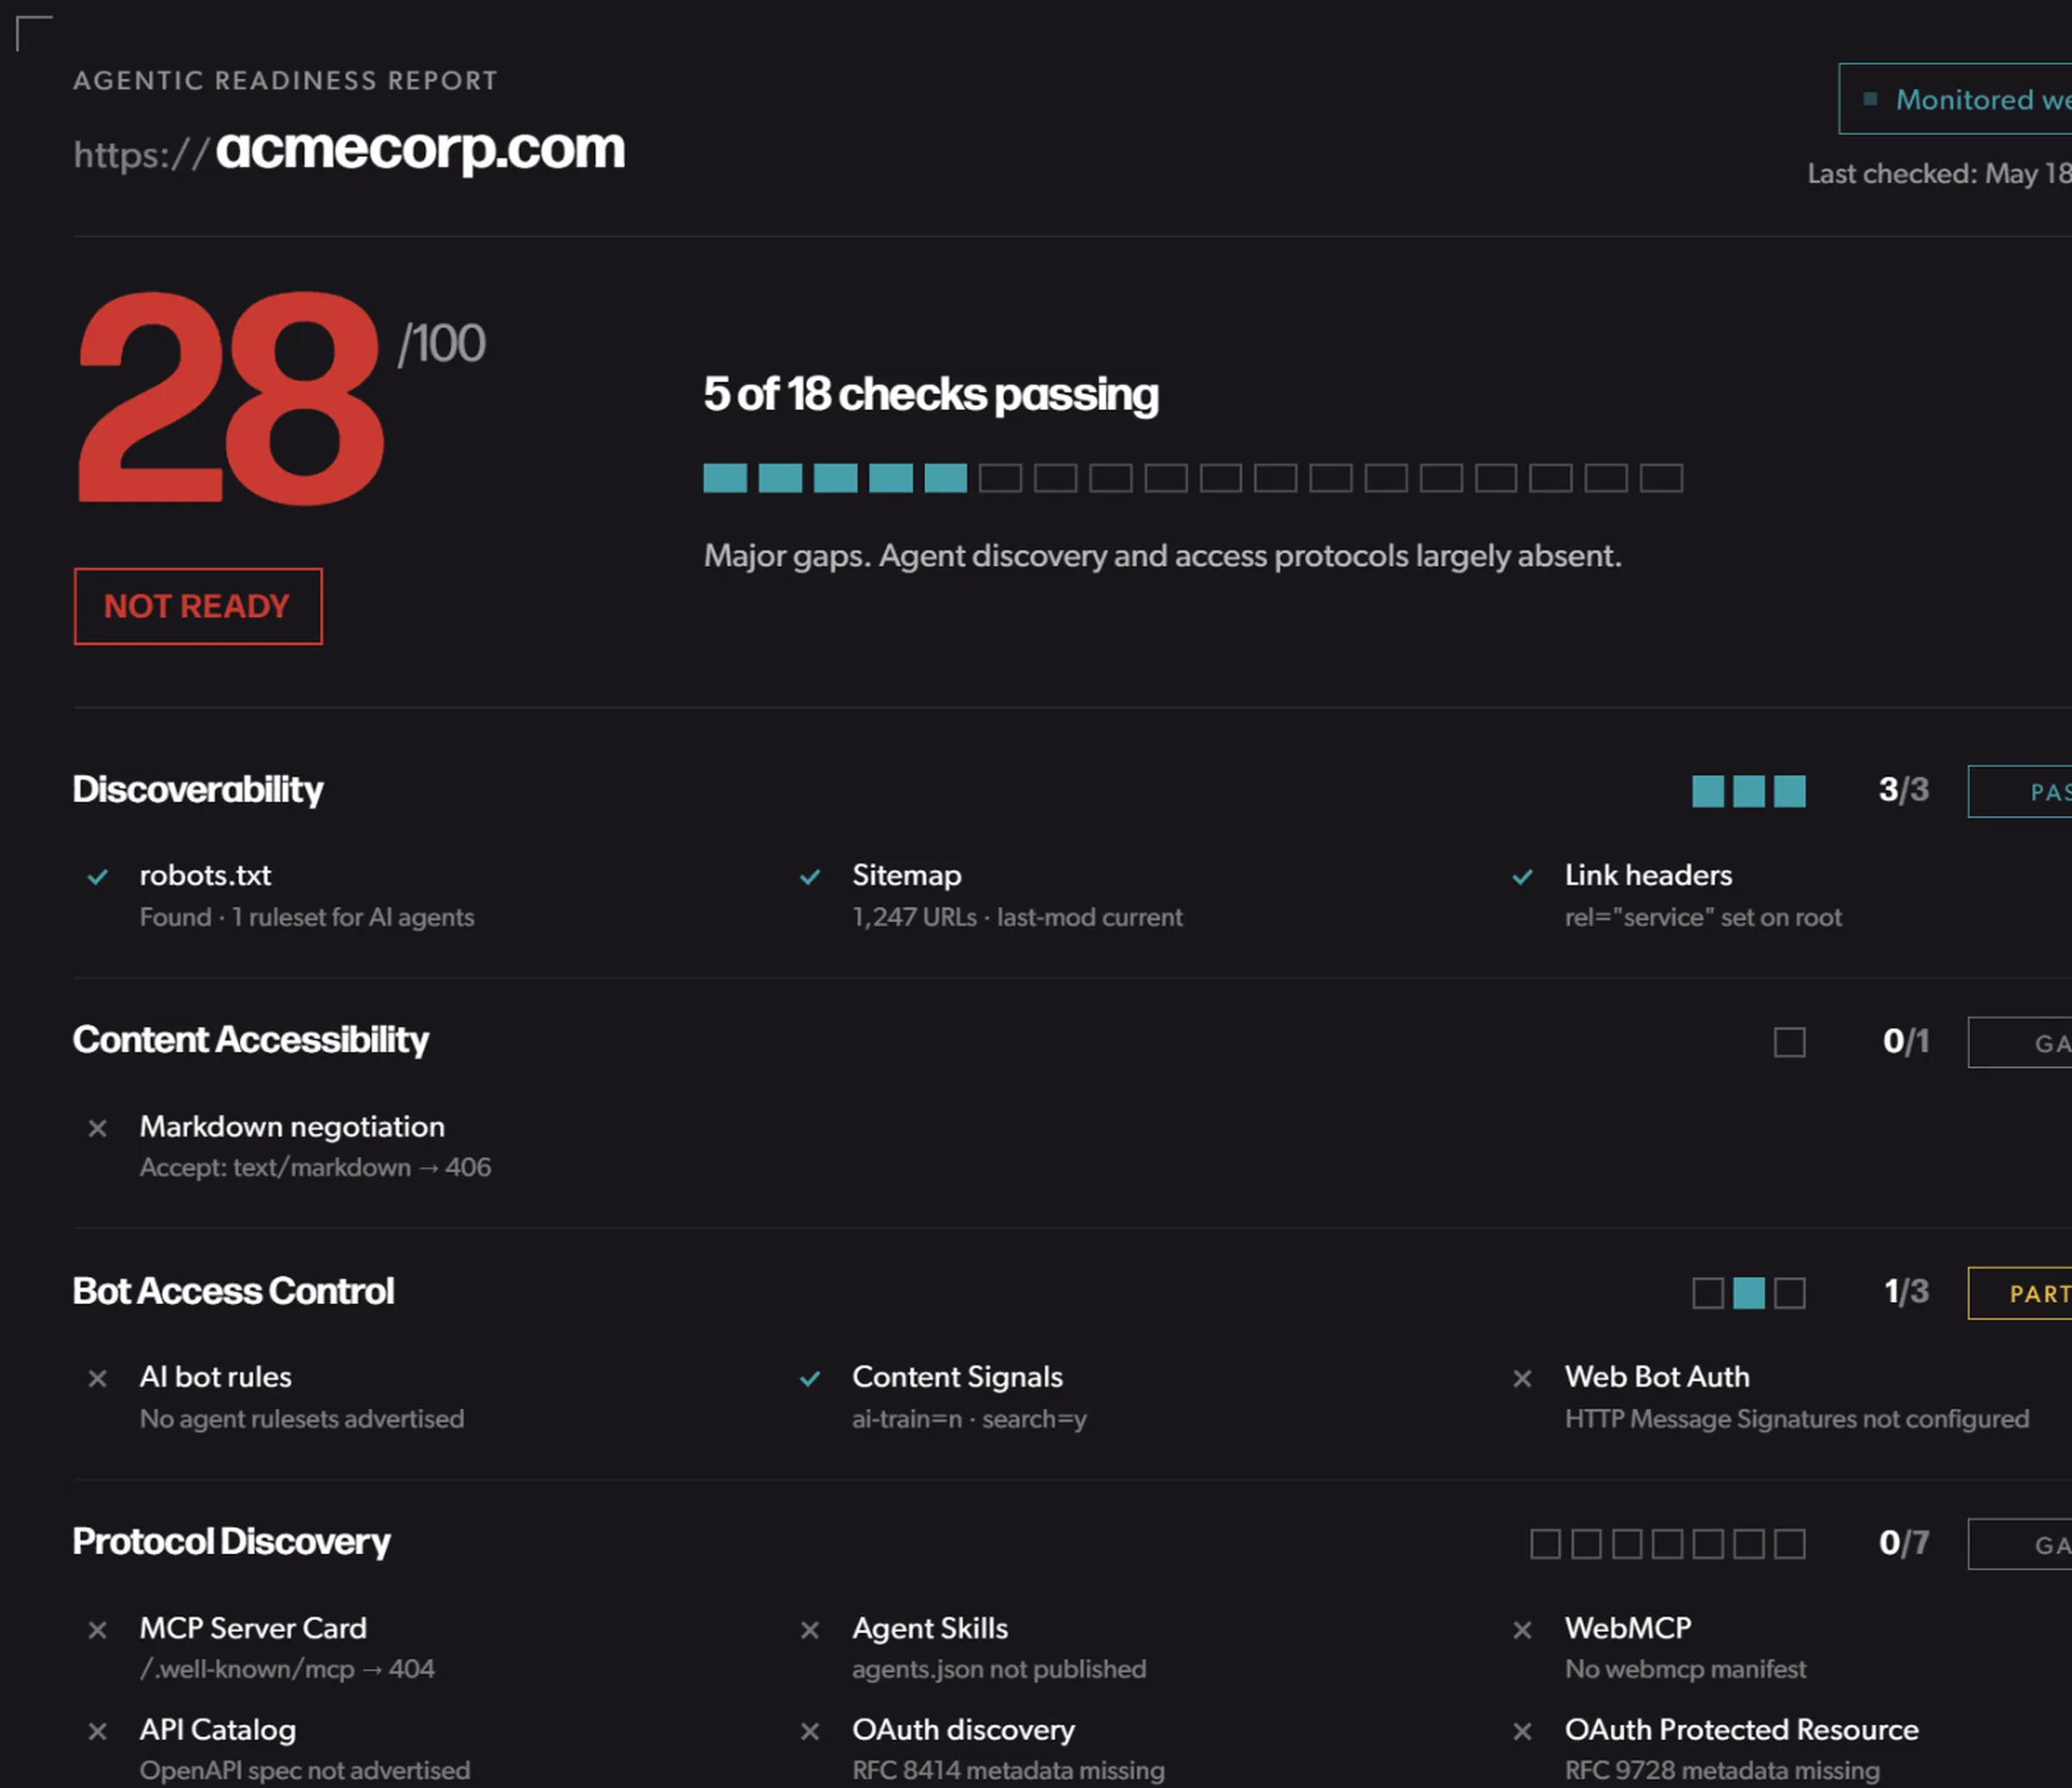
Task: Click the Web Bot Auth check title
Action: (x=1657, y=1377)
